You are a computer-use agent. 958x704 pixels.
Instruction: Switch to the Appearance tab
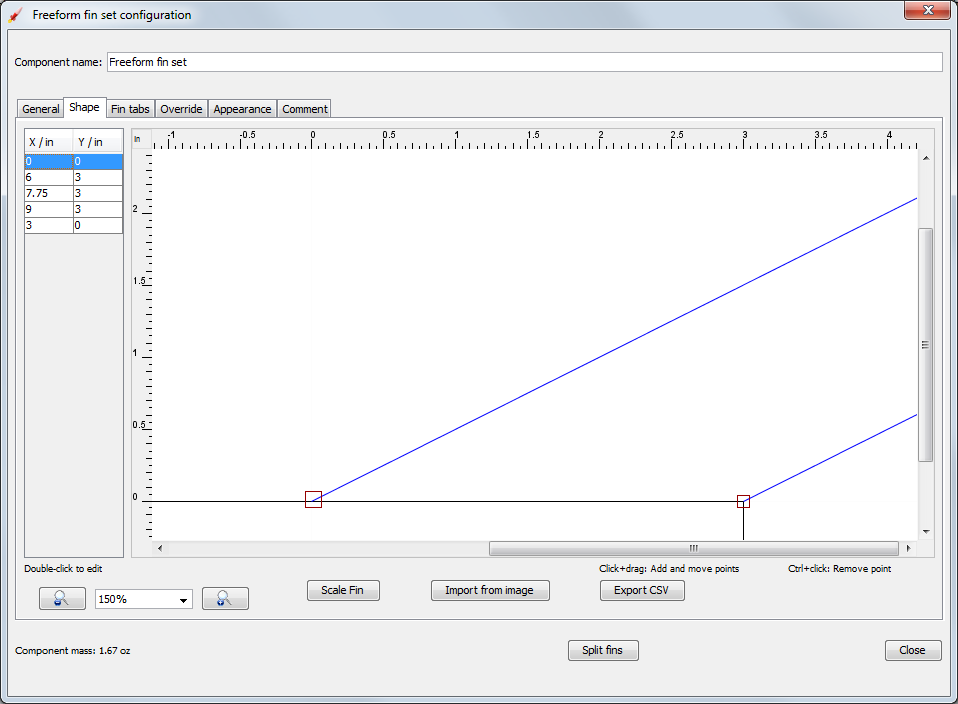coord(241,108)
